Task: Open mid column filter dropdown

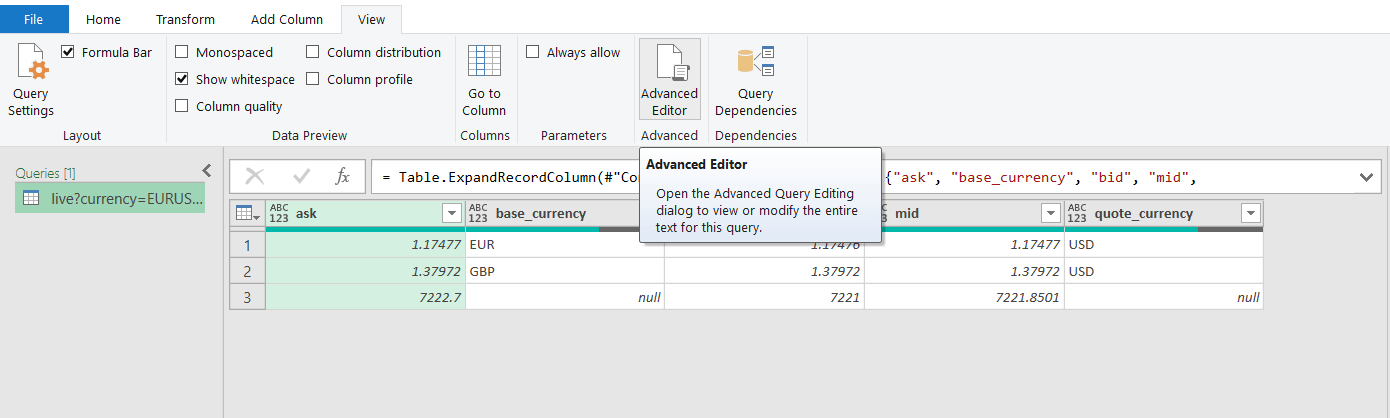Action: coord(1050,213)
